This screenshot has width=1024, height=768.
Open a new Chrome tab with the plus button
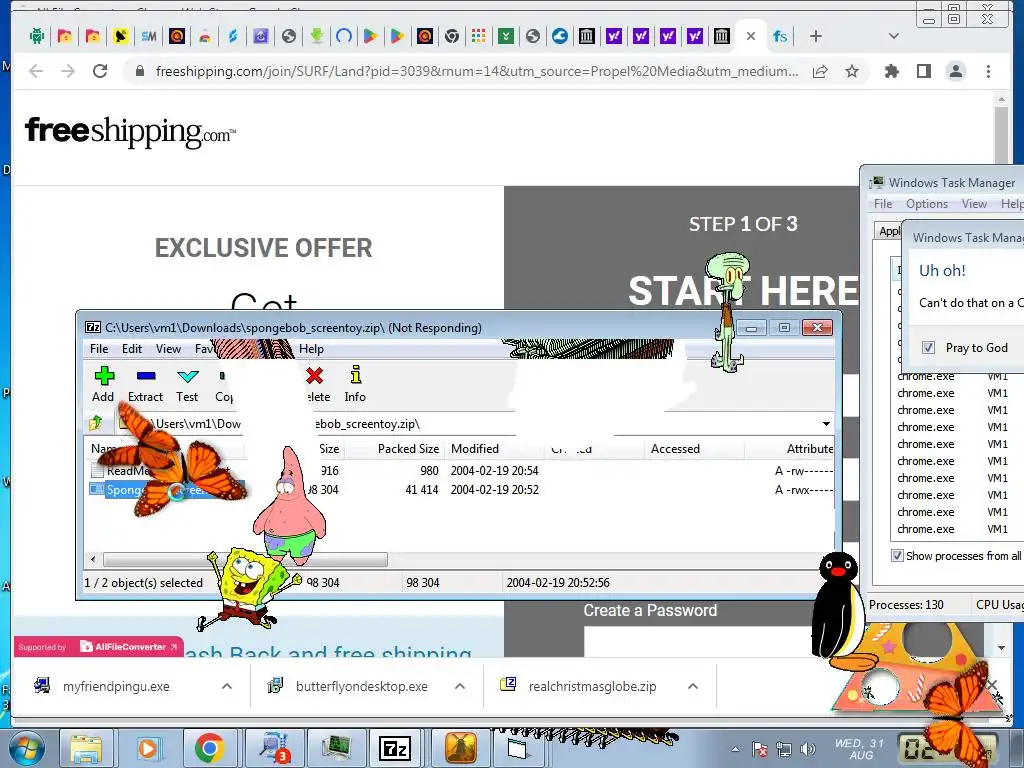tap(816, 36)
